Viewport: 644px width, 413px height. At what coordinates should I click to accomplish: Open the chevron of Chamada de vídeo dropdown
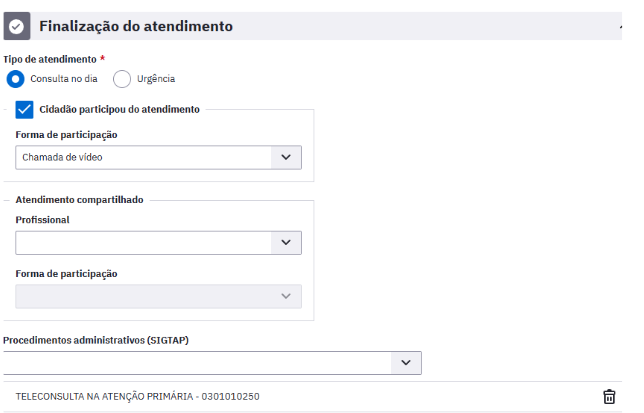pyautogui.click(x=286, y=157)
